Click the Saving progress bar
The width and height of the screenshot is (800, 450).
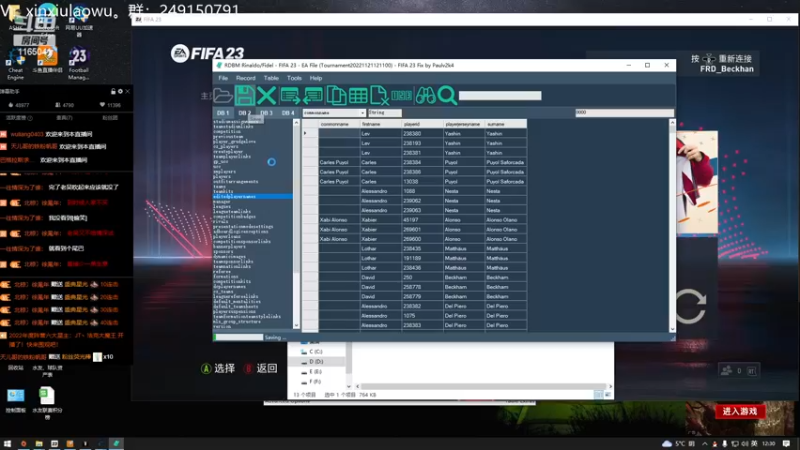click(x=238, y=337)
